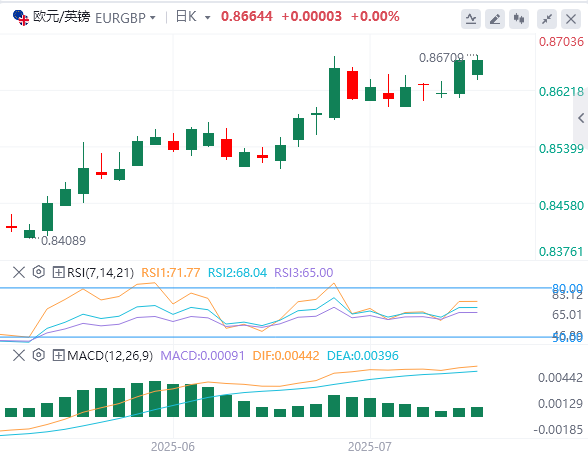Open the indicator line chart icon
The image size is (588, 459).
(x=471, y=19)
